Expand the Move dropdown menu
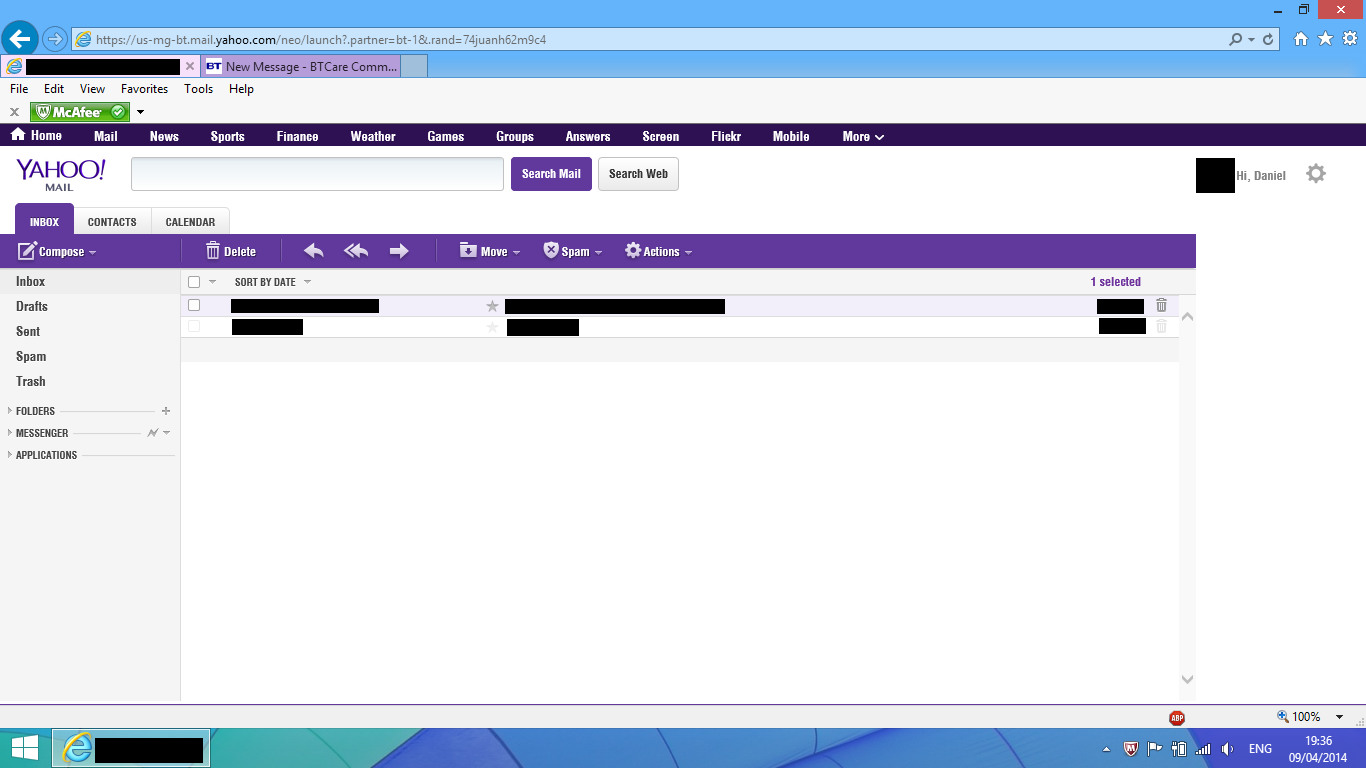Screen dimensions: 1366x768 click(x=490, y=251)
